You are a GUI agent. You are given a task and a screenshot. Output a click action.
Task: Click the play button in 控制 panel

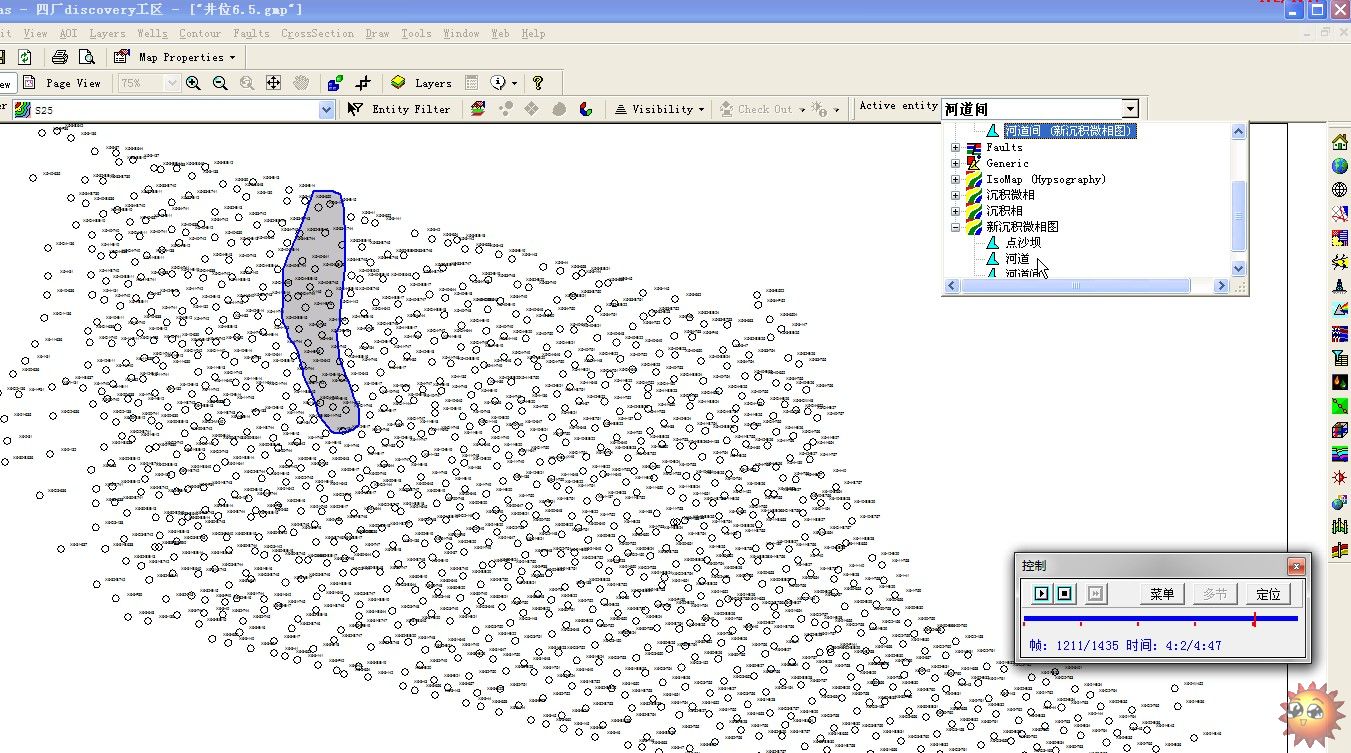coord(1041,594)
